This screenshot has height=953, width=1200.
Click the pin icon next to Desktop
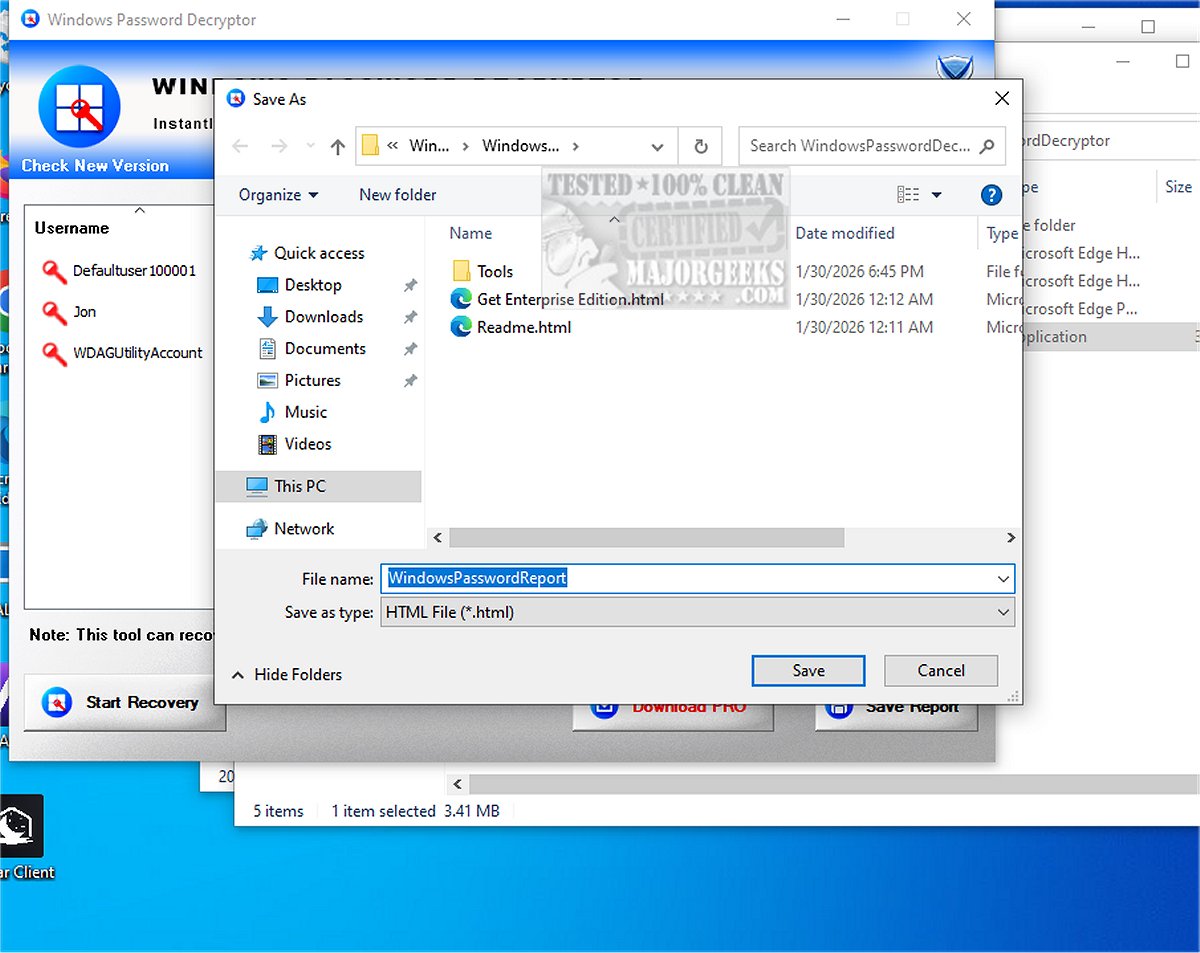tap(410, 286)
